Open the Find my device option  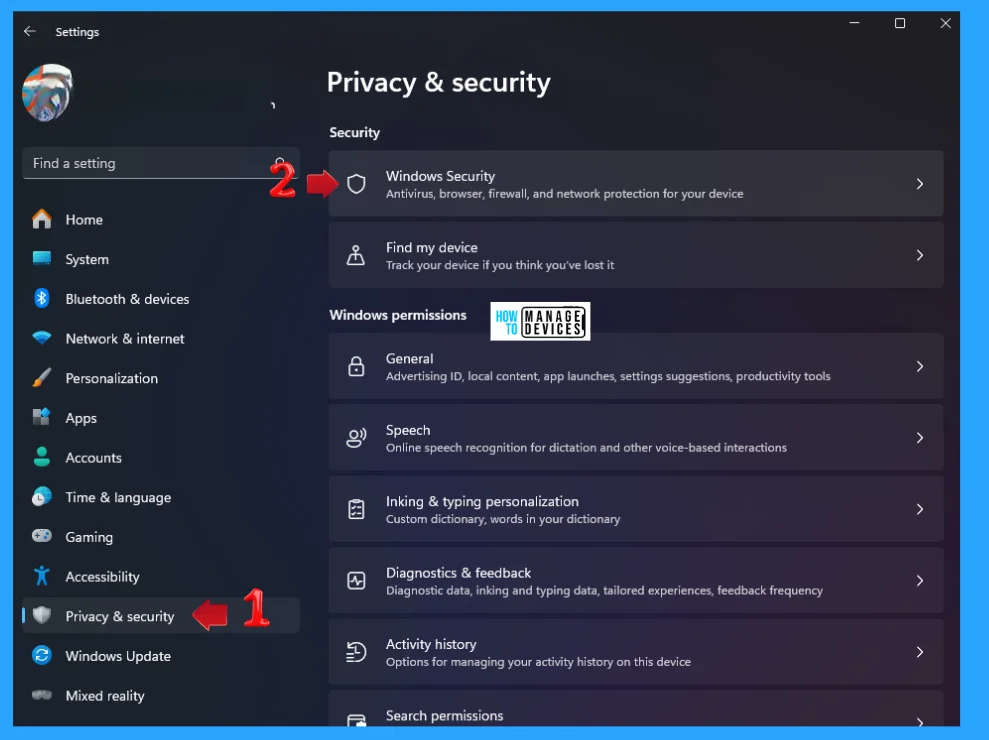(x=431, y=247)
